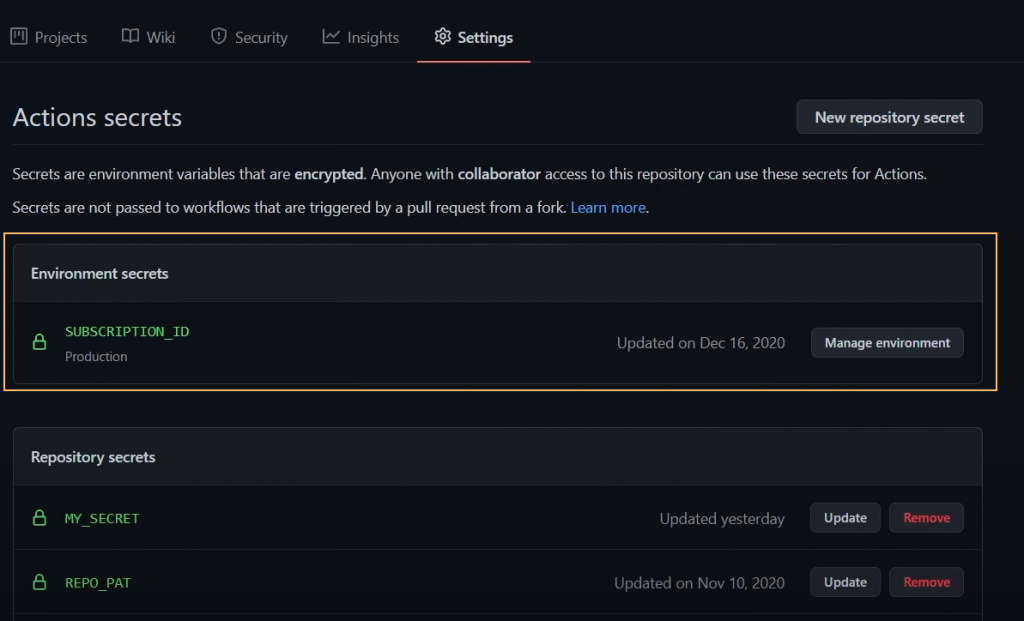The image size is (1024, 621).
Task: Click the Projects board icon
Action: click(x=18, y=37)
